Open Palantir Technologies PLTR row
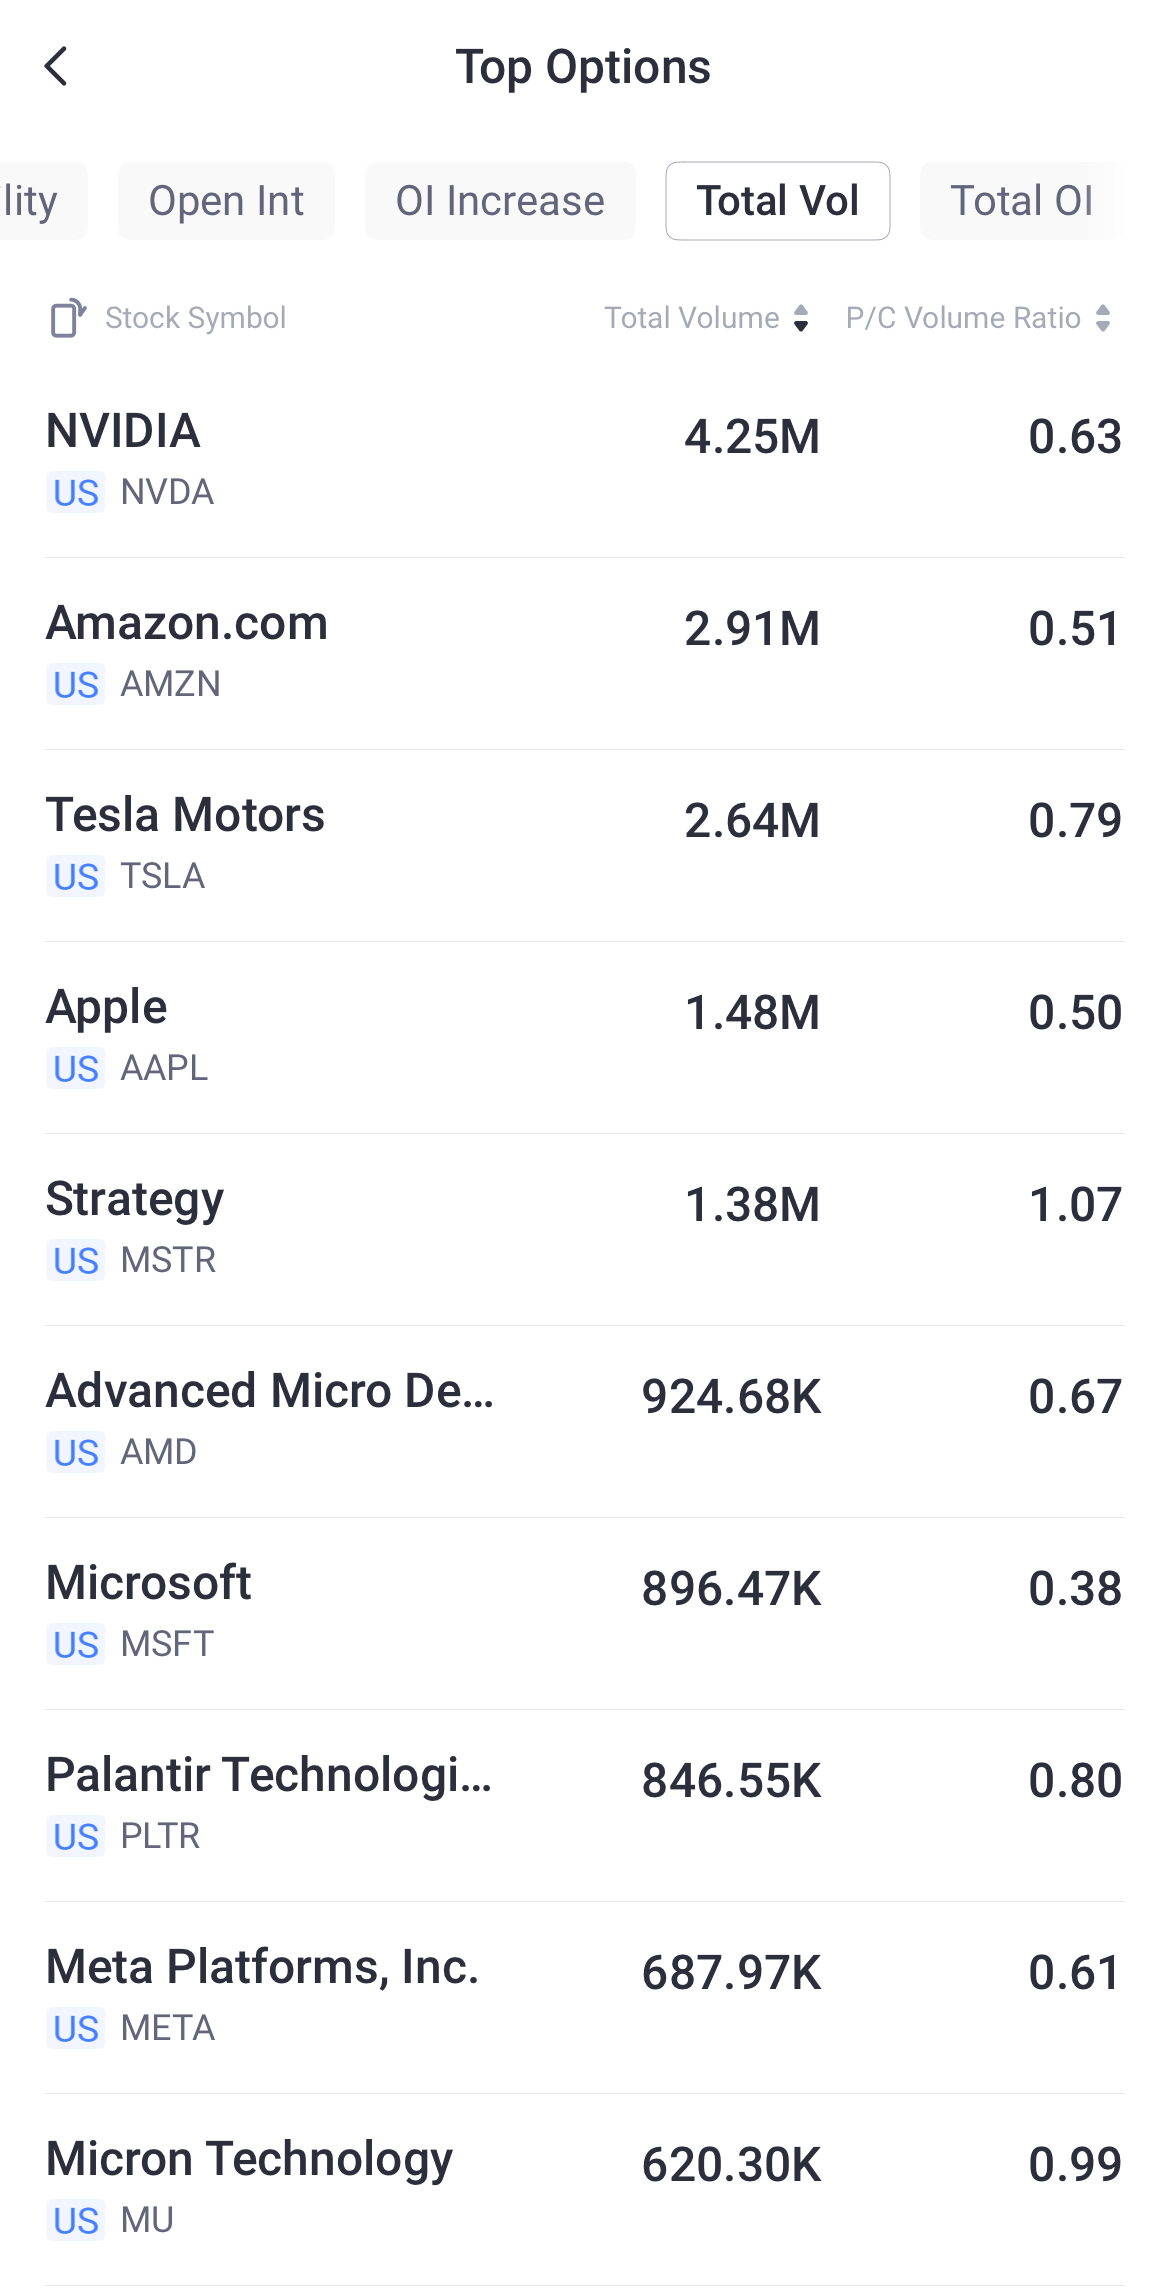The height and width of the screenshot is (2289, 1170). tap(585, 1804)
